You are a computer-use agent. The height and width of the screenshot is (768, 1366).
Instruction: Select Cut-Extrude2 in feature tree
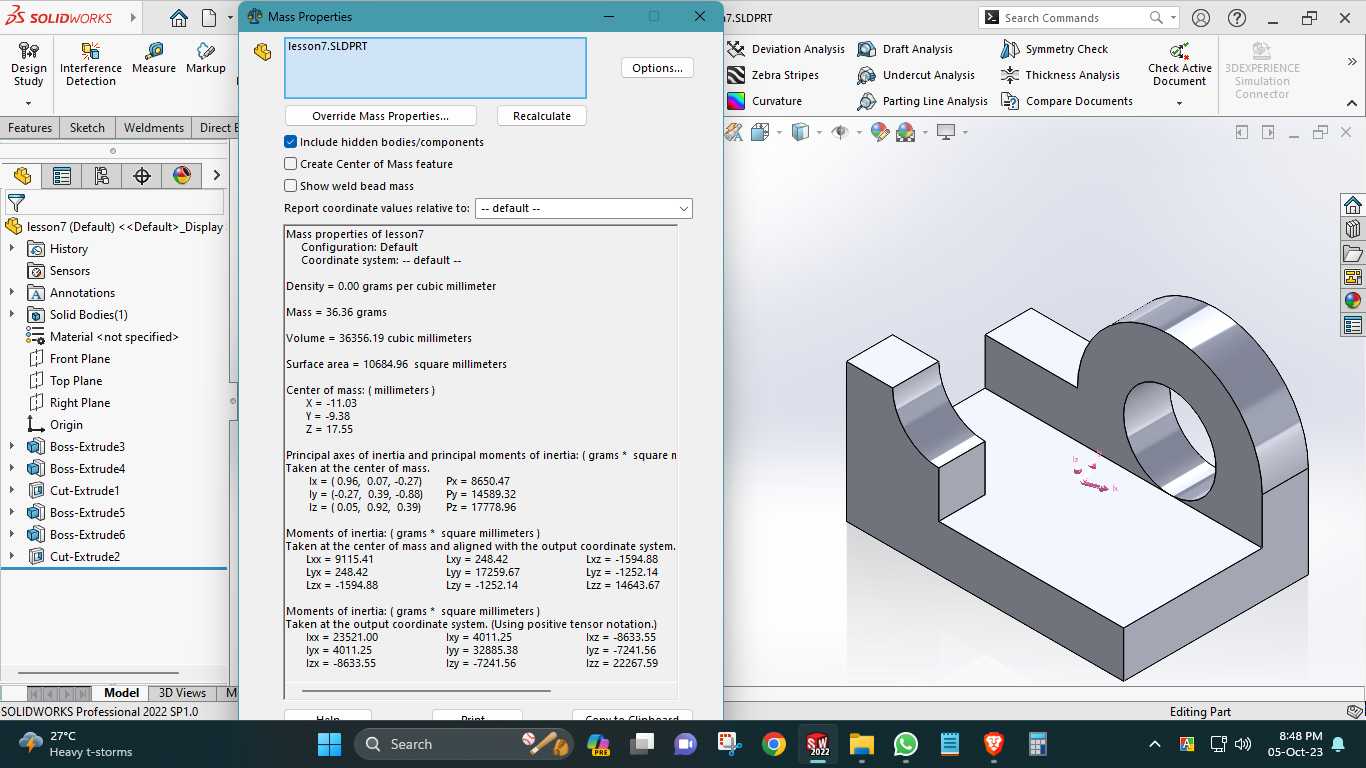85,557
